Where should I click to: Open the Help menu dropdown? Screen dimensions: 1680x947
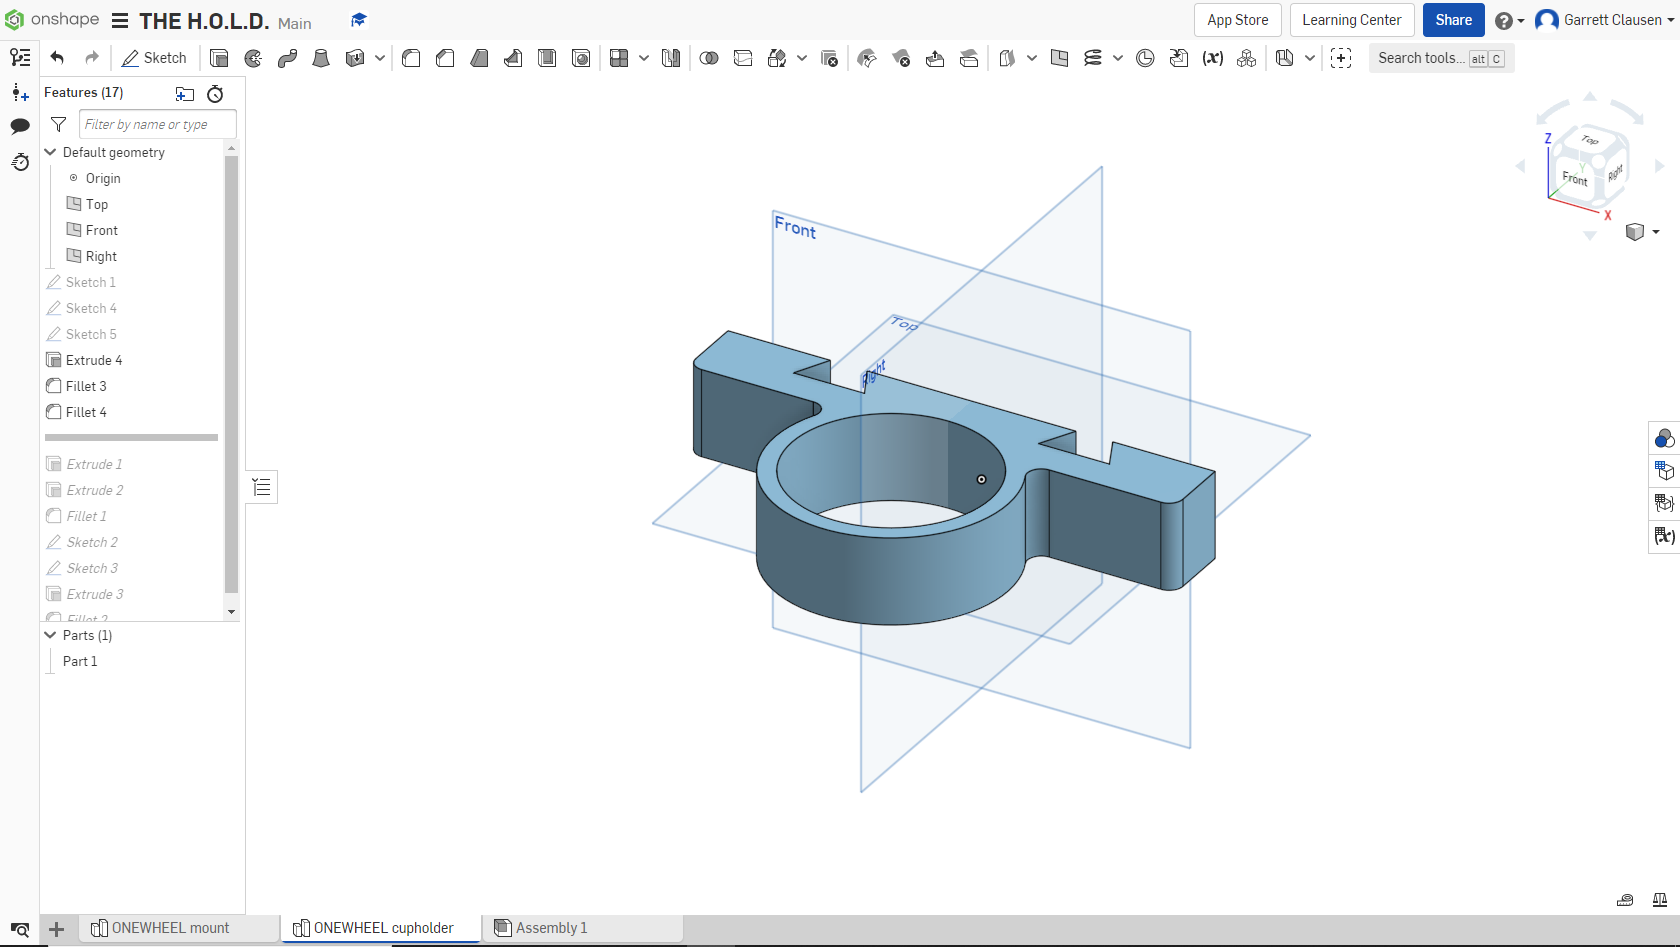click(1509, 21)
